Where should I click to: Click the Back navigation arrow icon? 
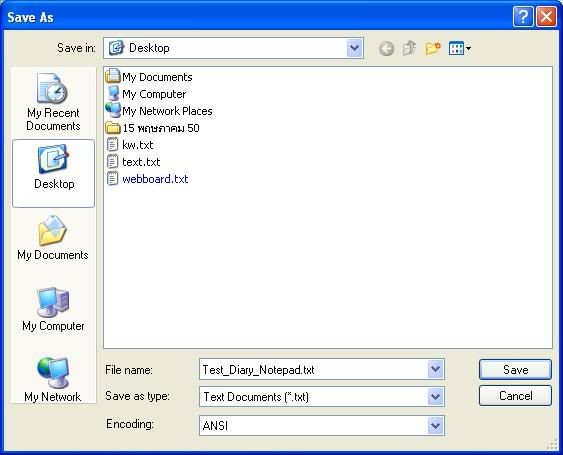(386, 48)
